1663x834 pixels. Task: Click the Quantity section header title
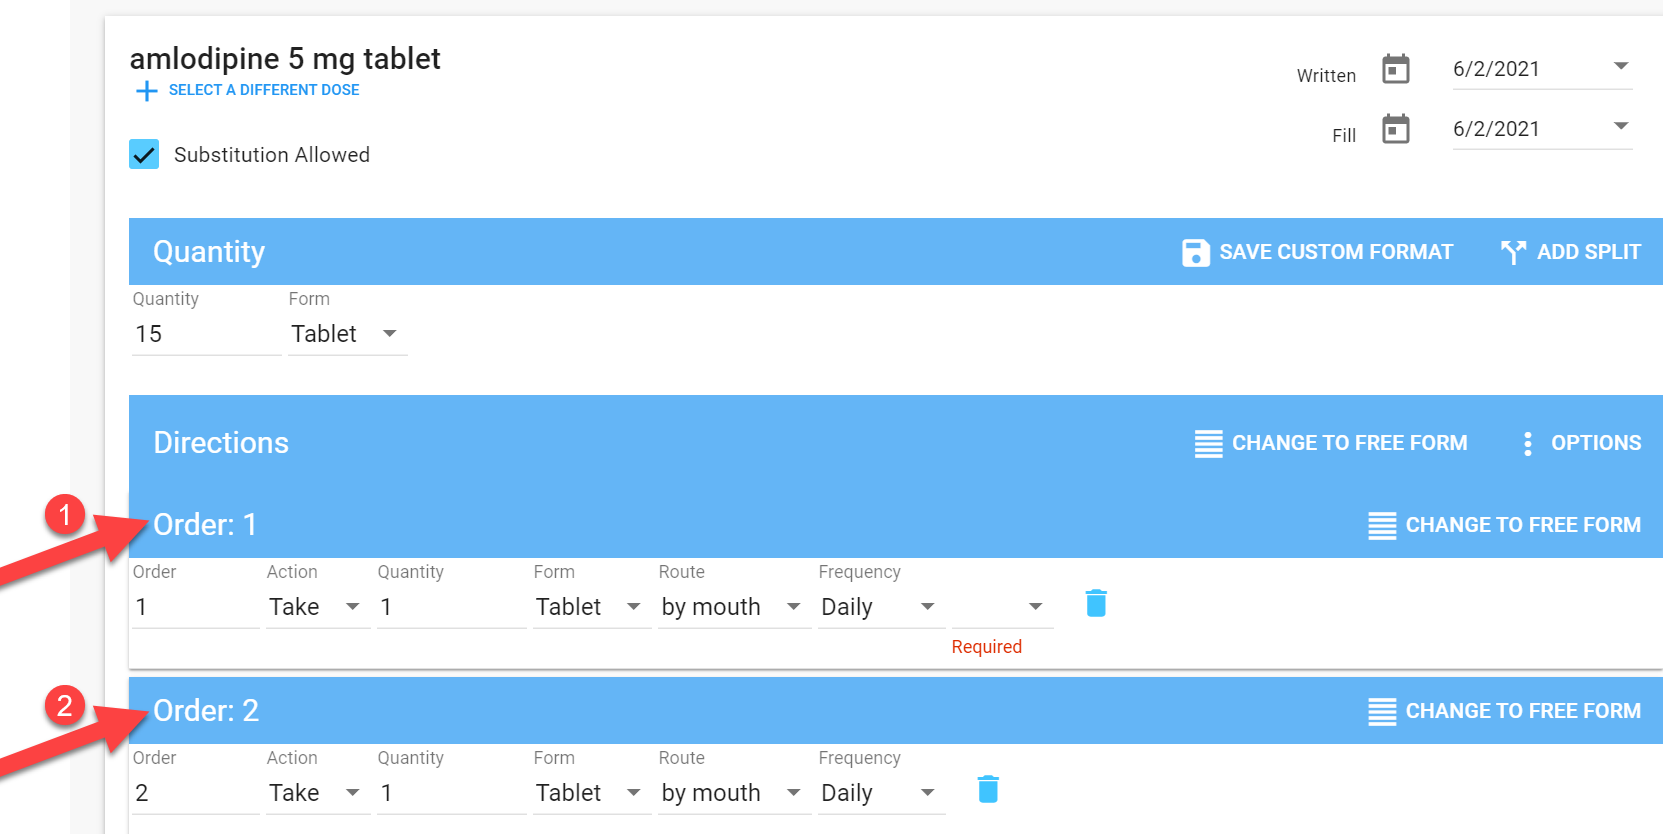tap(209, 252)
